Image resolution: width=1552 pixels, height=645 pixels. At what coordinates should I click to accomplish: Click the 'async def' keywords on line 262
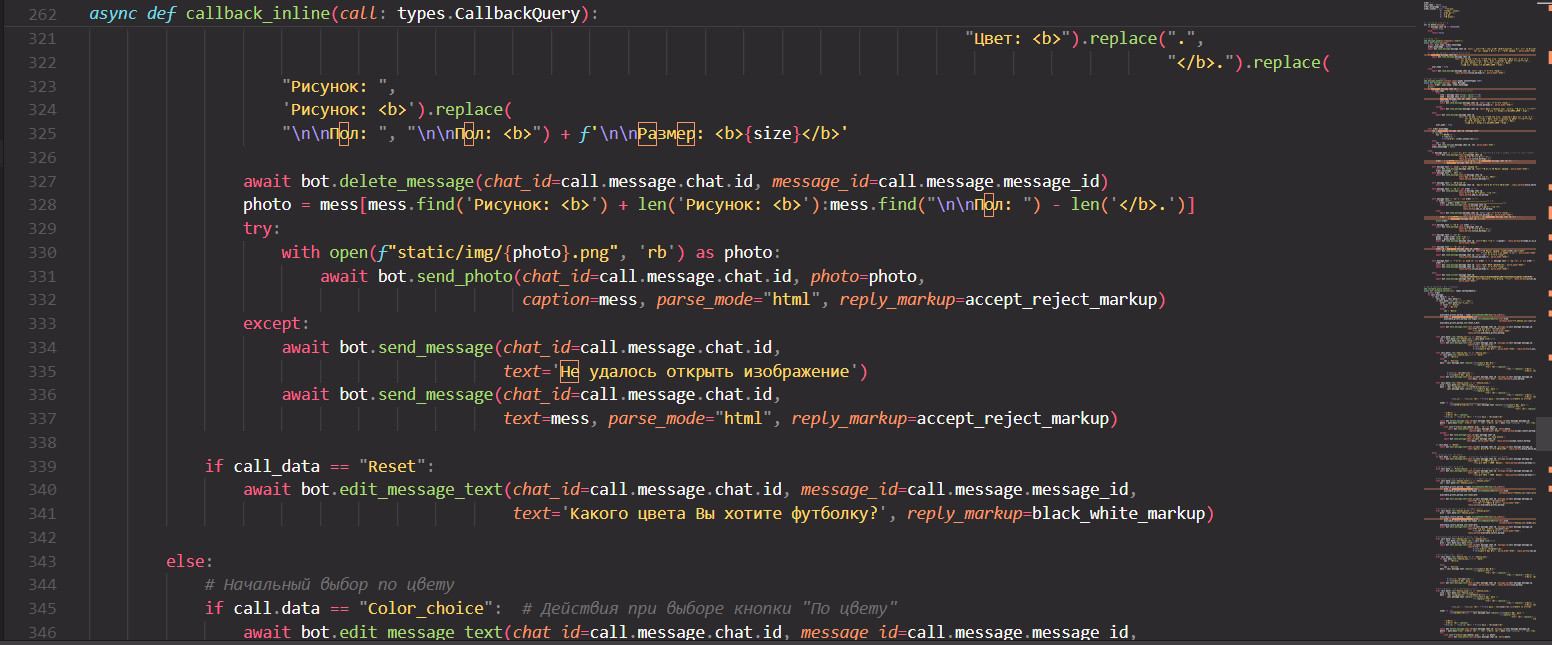133,15
